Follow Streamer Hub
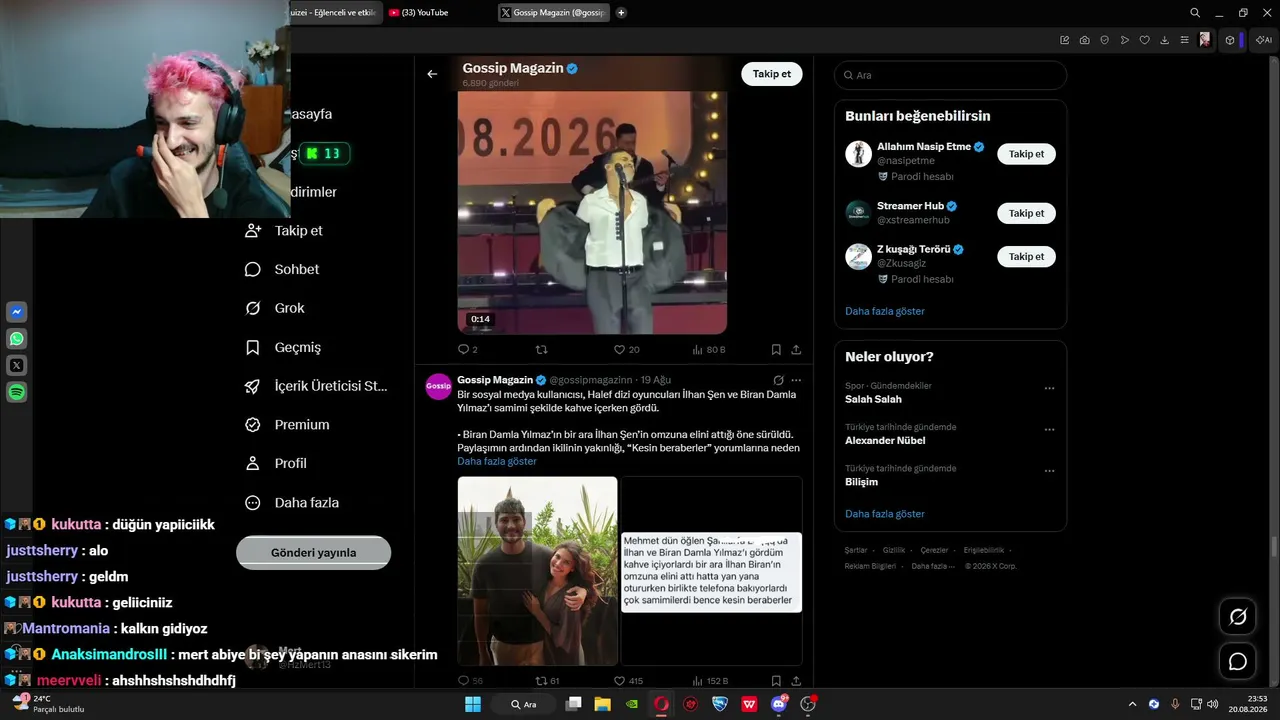 point(1026,213)
